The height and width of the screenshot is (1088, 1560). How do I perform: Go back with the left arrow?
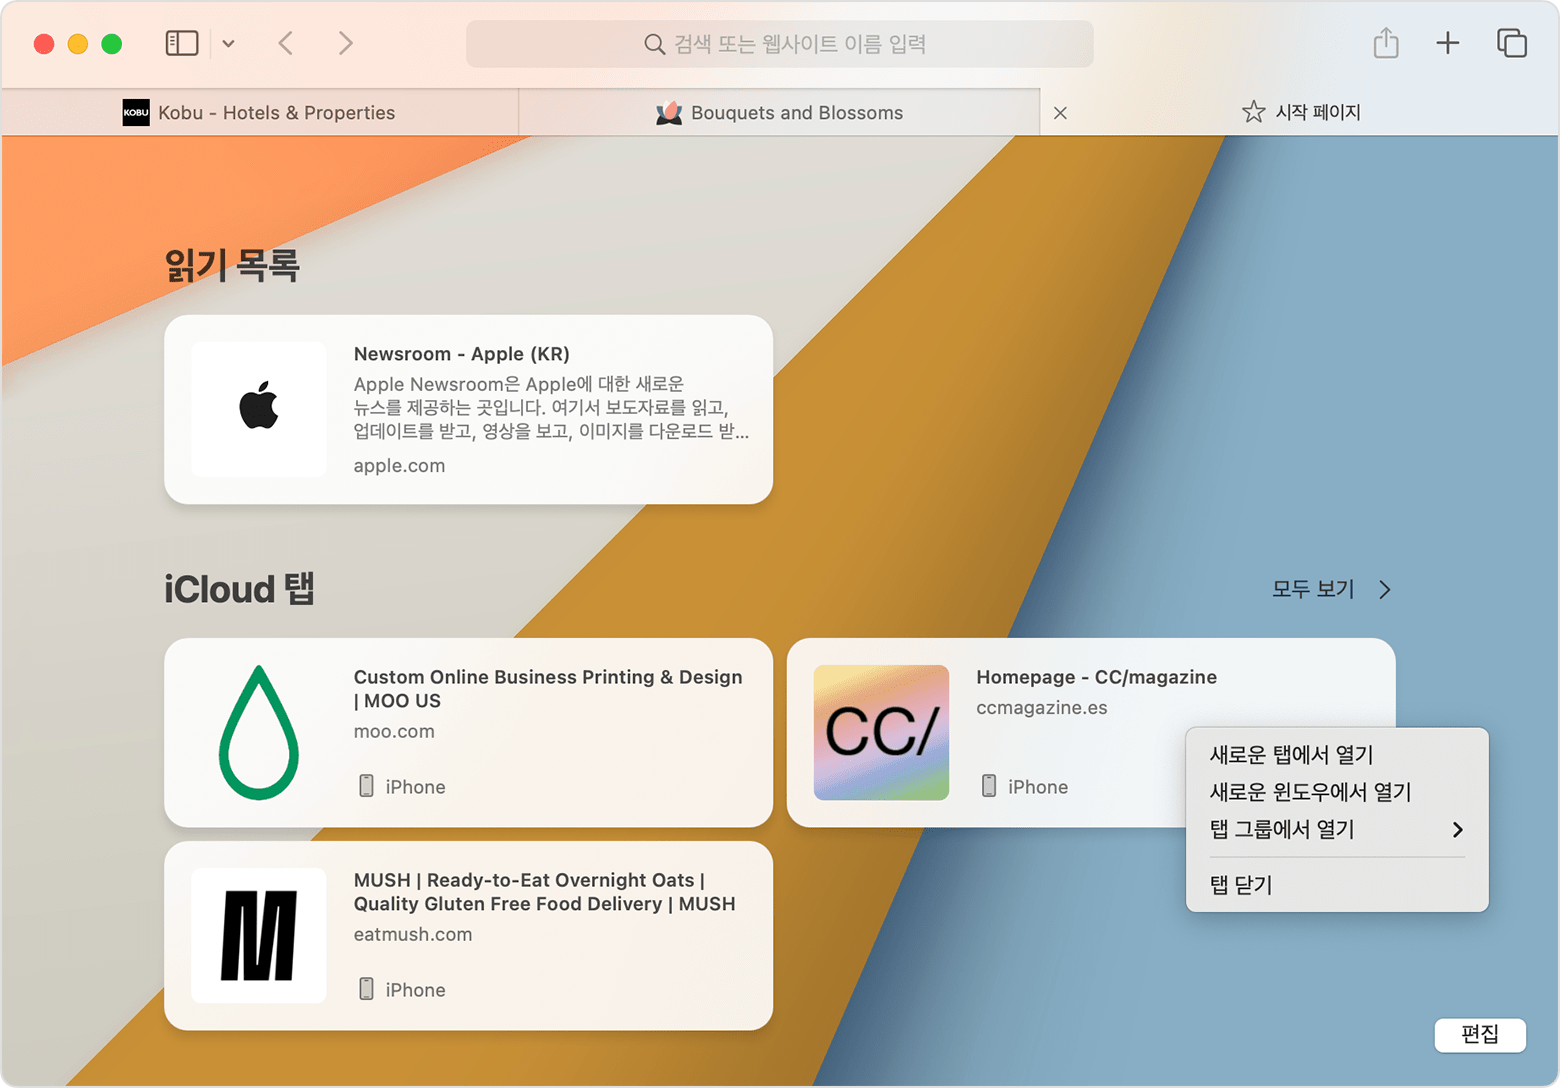(x=286, y=43)
